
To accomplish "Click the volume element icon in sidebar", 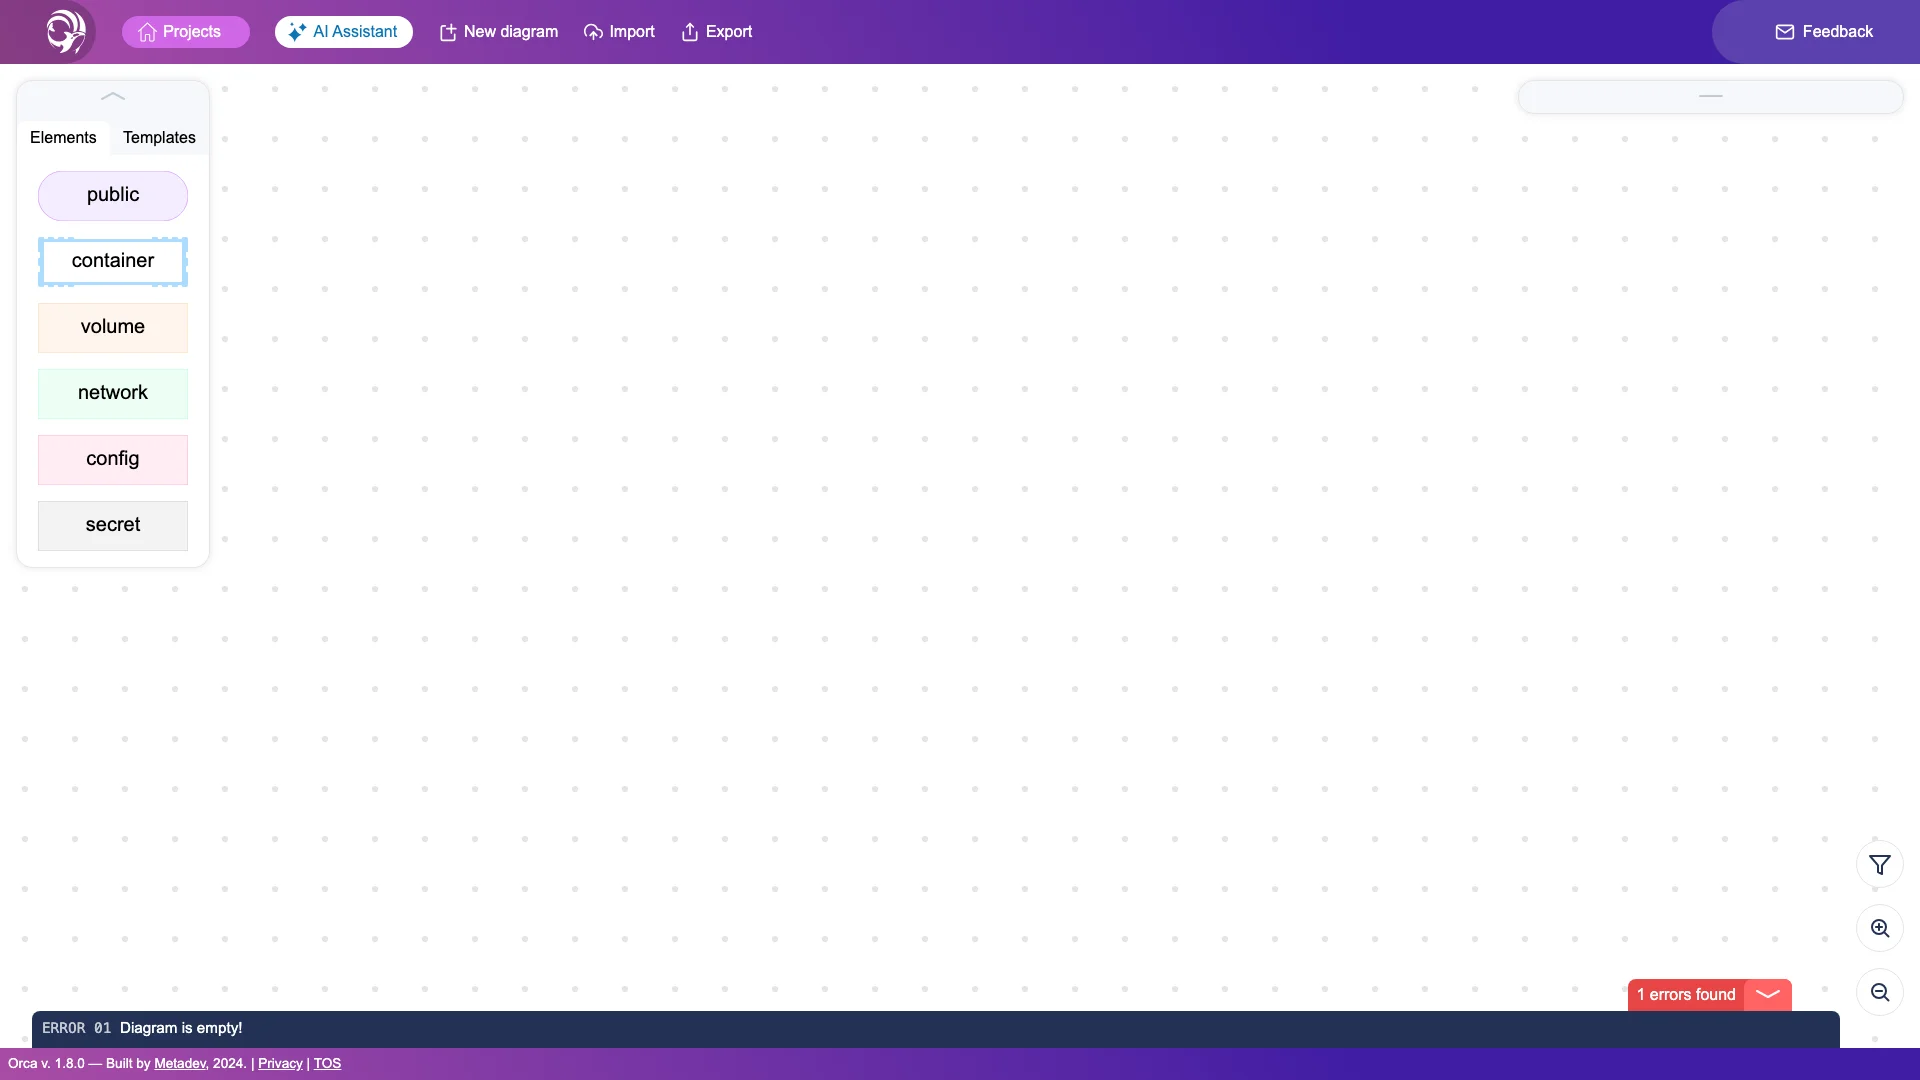I will 113,327.
